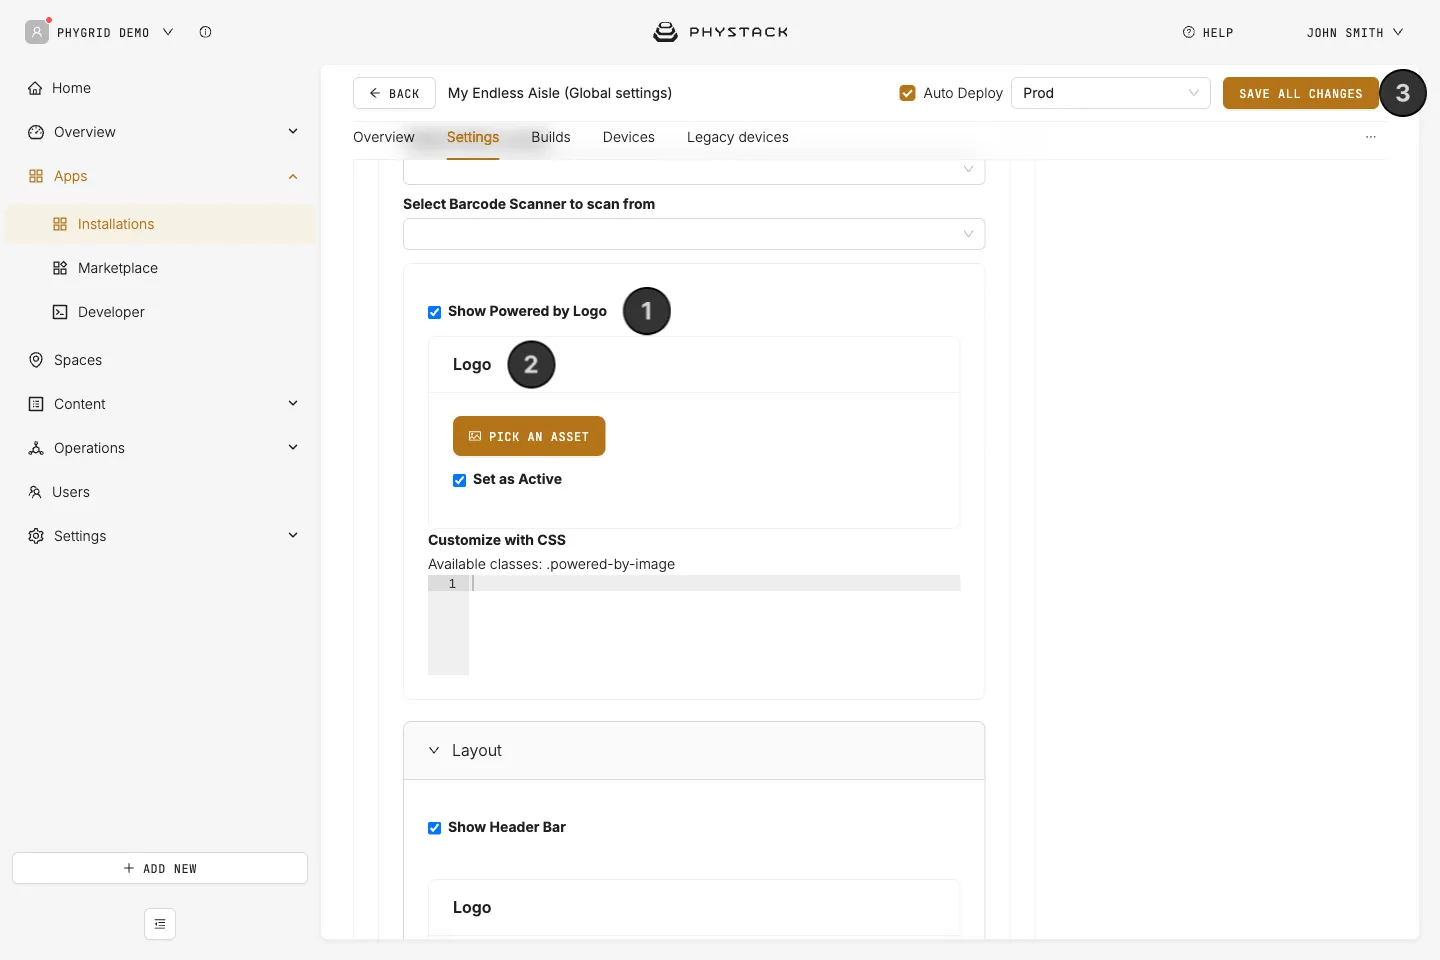Uncheck Show Powered by Logo
Screen dimensions: 1440x960
pyautogui.click(x=435, y=312)
